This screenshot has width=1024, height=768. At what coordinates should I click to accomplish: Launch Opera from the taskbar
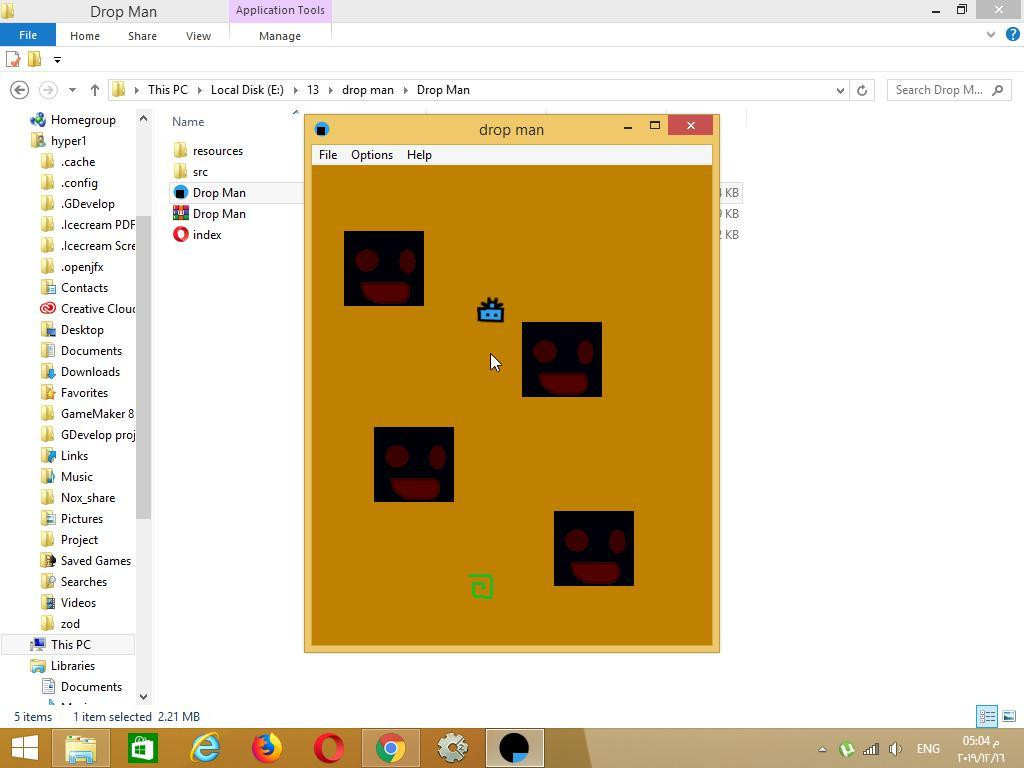[328, 748]
